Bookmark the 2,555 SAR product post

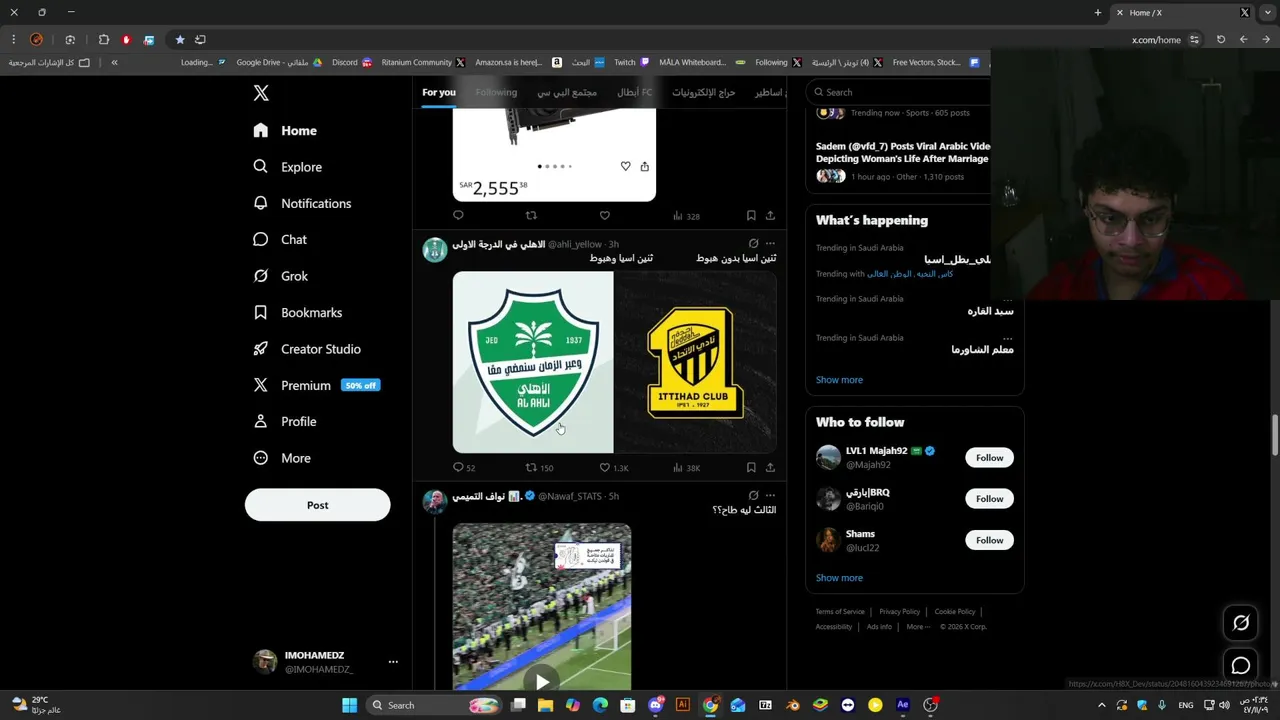coord(751,215)
